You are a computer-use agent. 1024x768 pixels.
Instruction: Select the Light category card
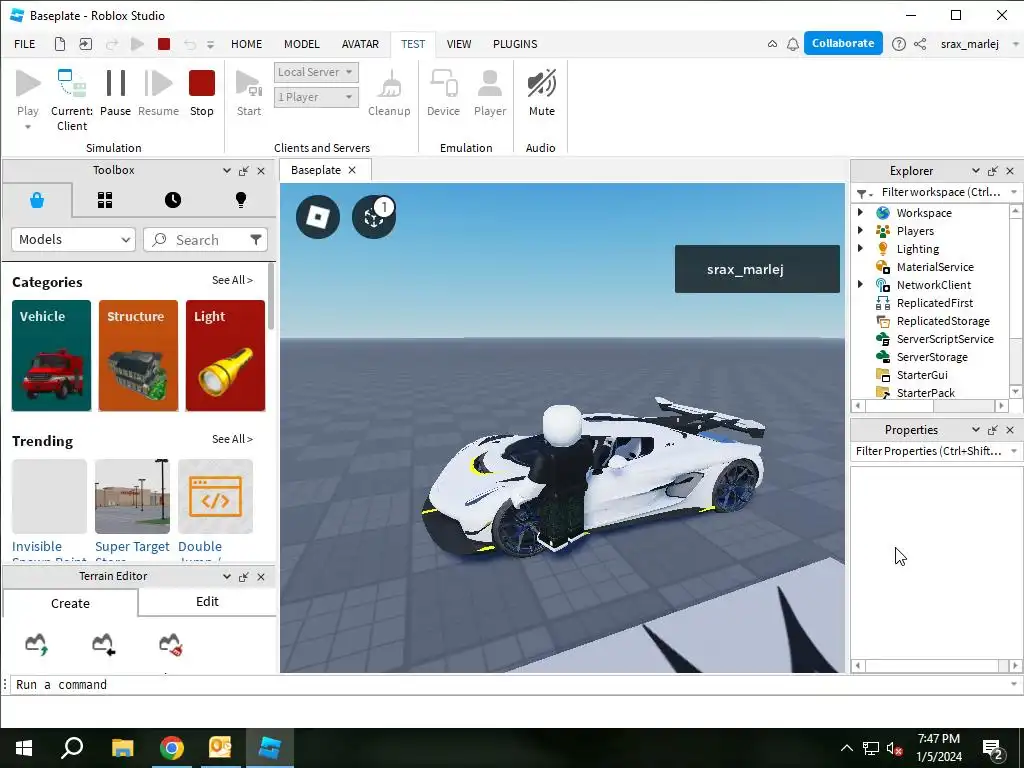coord(225,356)
